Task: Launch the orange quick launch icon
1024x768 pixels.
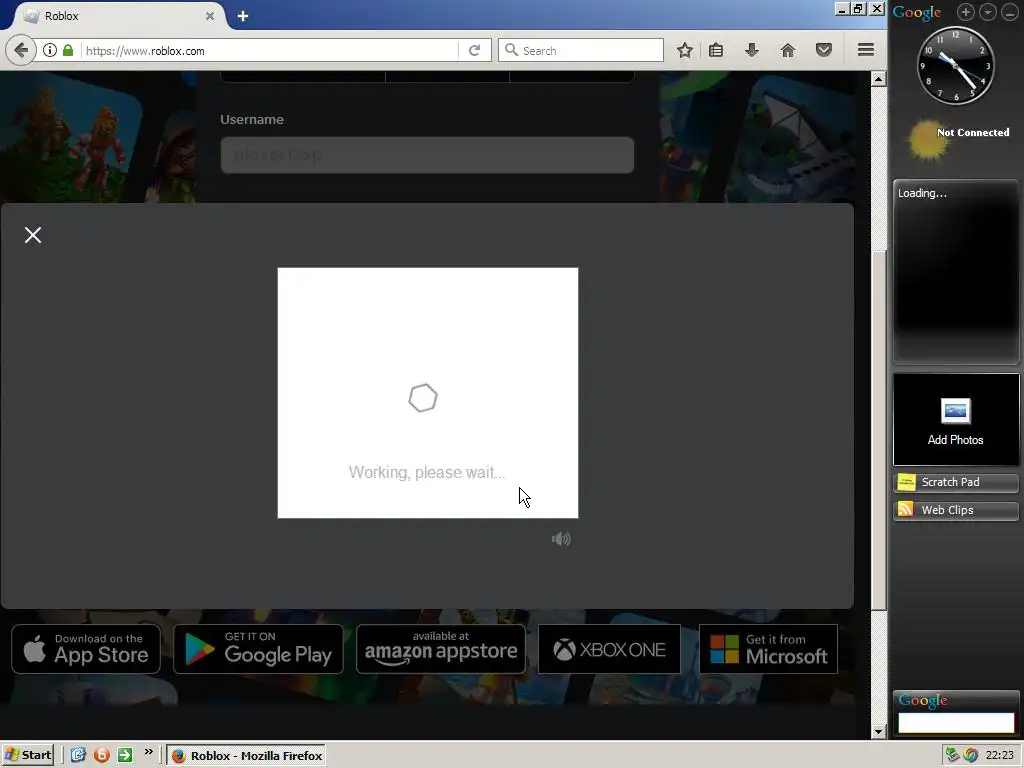Action: point(101,755)
